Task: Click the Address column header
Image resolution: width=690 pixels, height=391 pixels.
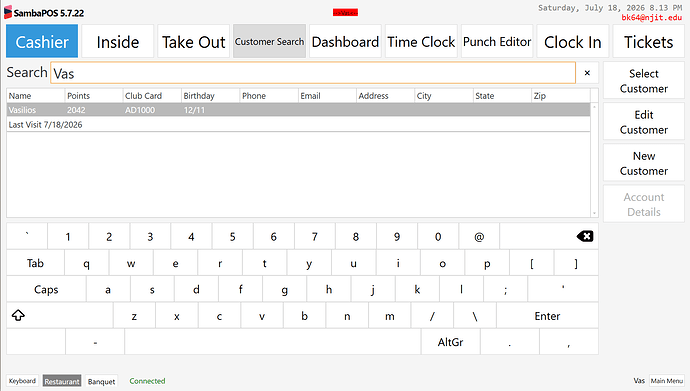Action: (x=385, y=95)
